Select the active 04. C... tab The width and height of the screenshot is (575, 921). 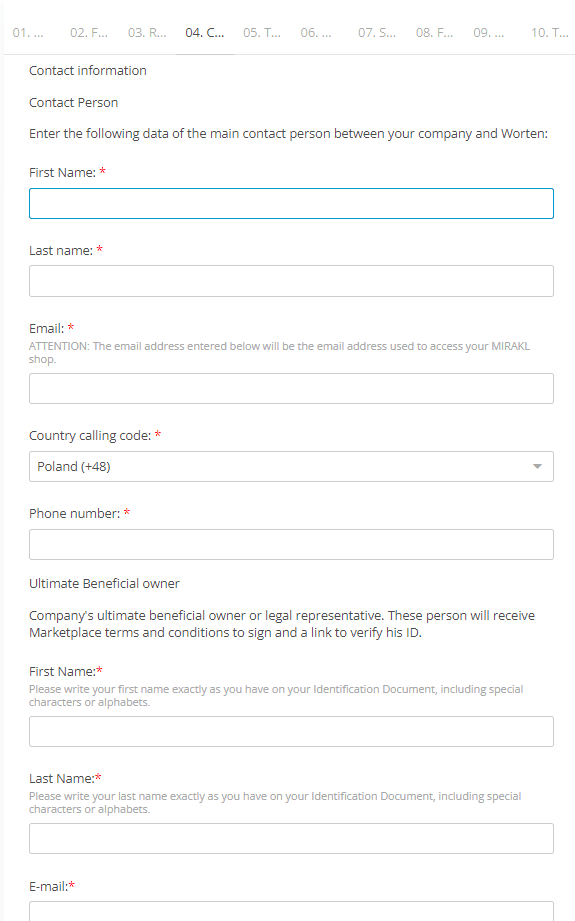coord(205,33)
